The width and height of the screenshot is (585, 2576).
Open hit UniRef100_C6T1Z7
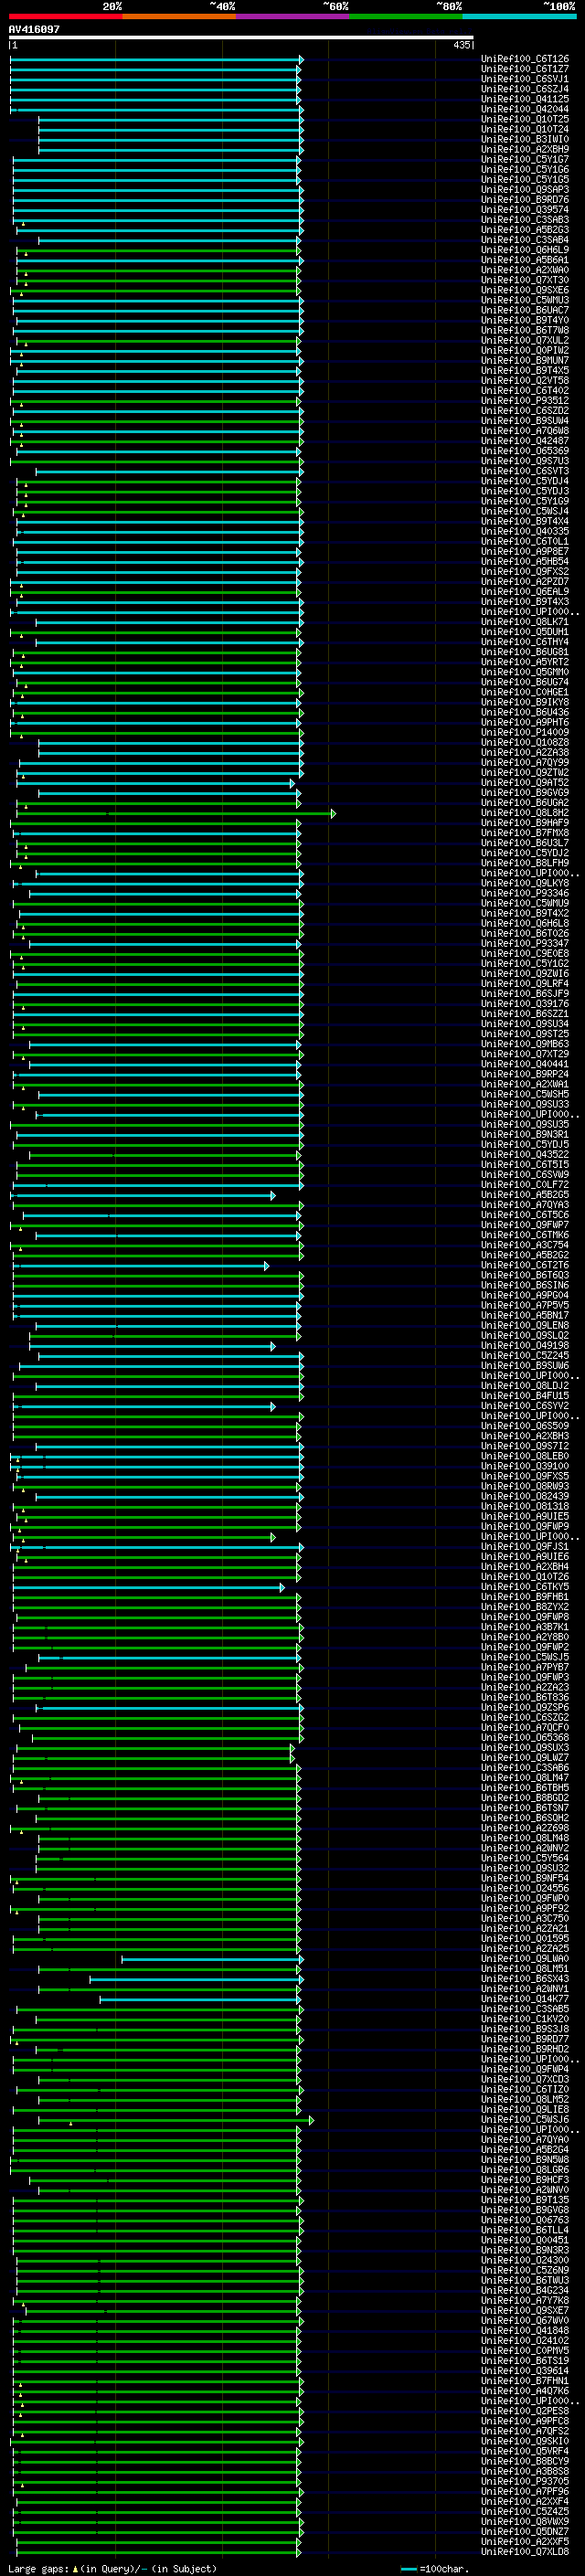point(525,69)
